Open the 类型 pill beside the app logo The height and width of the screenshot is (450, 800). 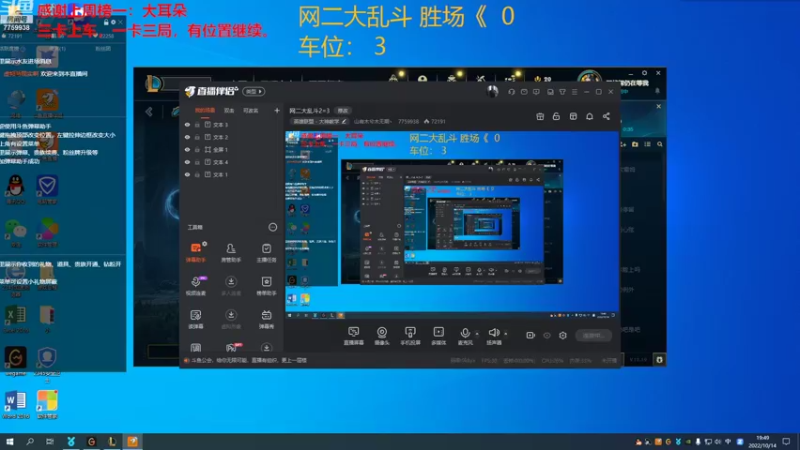click(254, 91)
